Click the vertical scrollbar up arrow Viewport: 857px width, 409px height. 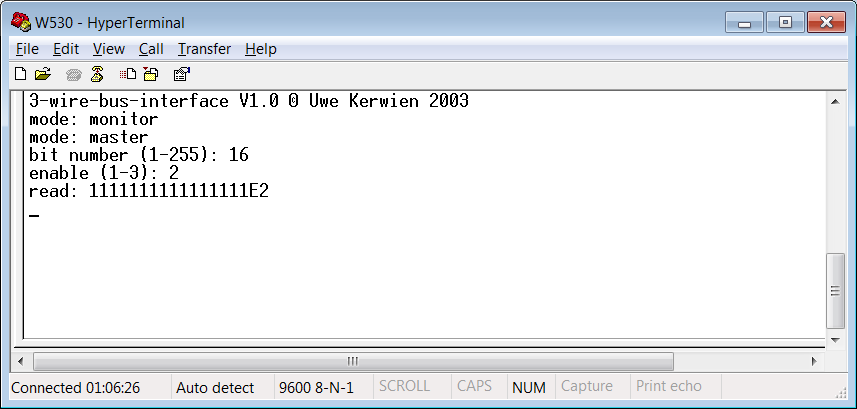835,101
